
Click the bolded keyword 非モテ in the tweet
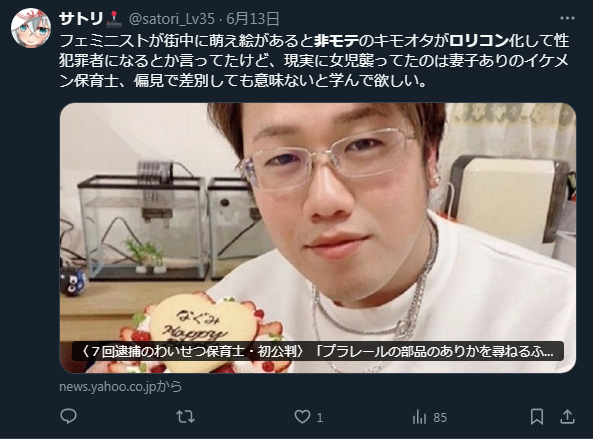coord(336,41)
